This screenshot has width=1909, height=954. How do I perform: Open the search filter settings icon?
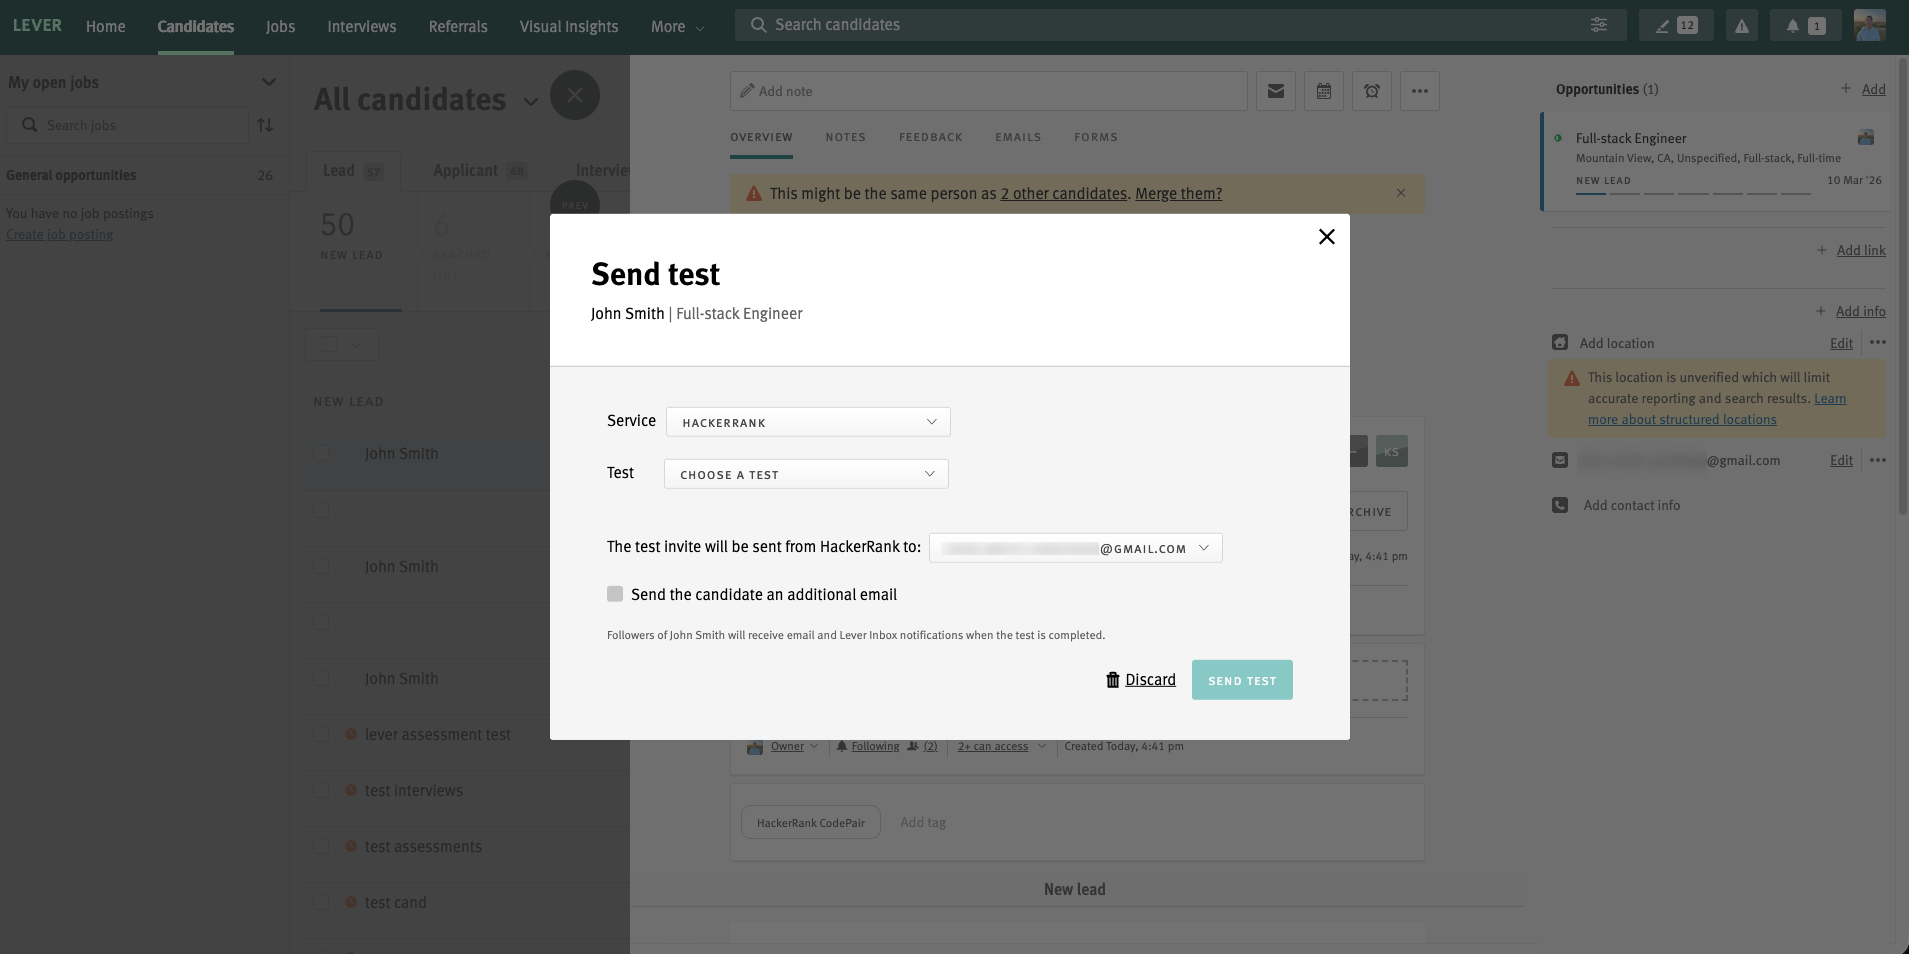1599,25
